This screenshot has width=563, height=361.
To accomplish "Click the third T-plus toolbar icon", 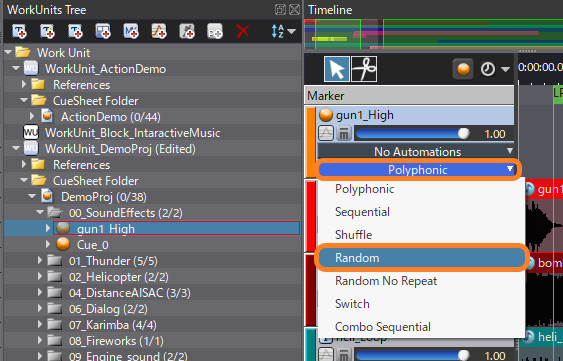I will click(75, 31).
